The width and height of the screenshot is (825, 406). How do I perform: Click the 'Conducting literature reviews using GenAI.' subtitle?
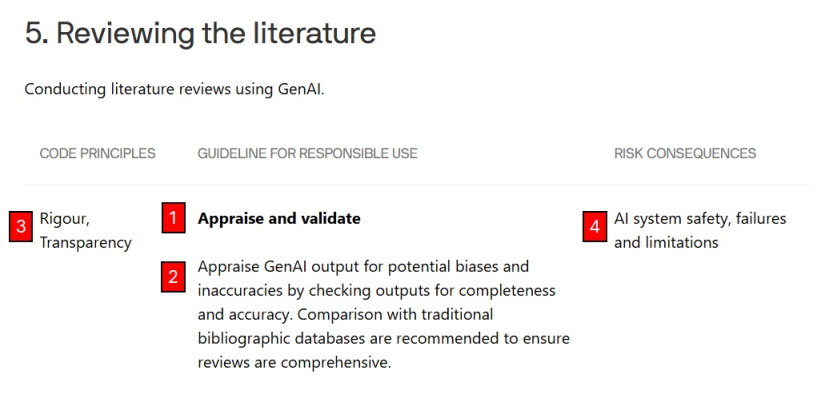pos(175,89)
